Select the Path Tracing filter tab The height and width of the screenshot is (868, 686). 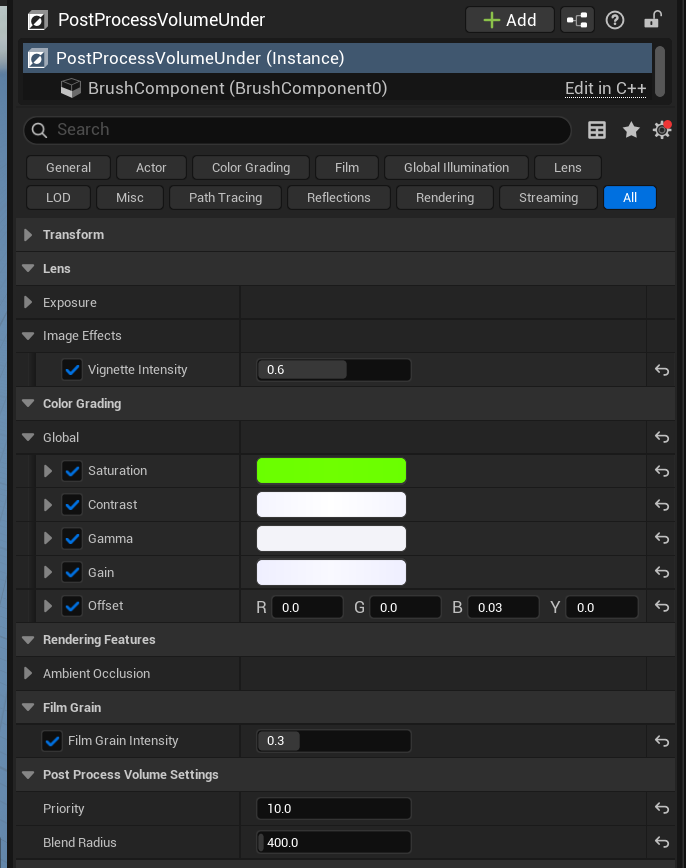[x=225, y=198]
